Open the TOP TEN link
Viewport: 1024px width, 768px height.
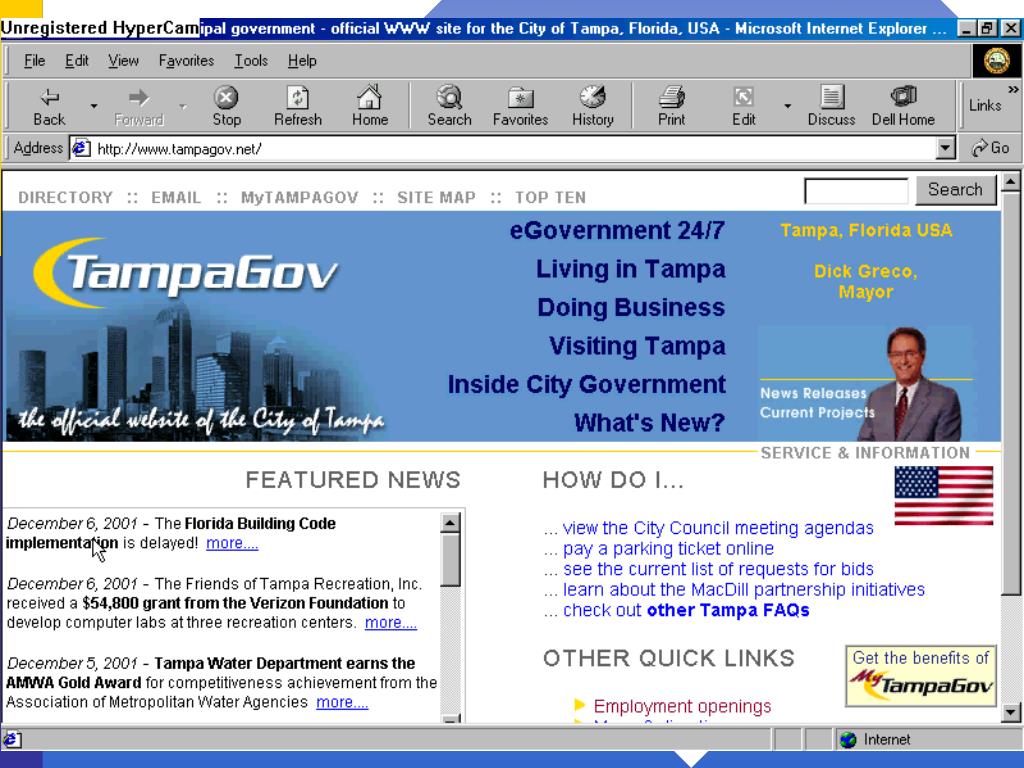click(x=550, y=197)
